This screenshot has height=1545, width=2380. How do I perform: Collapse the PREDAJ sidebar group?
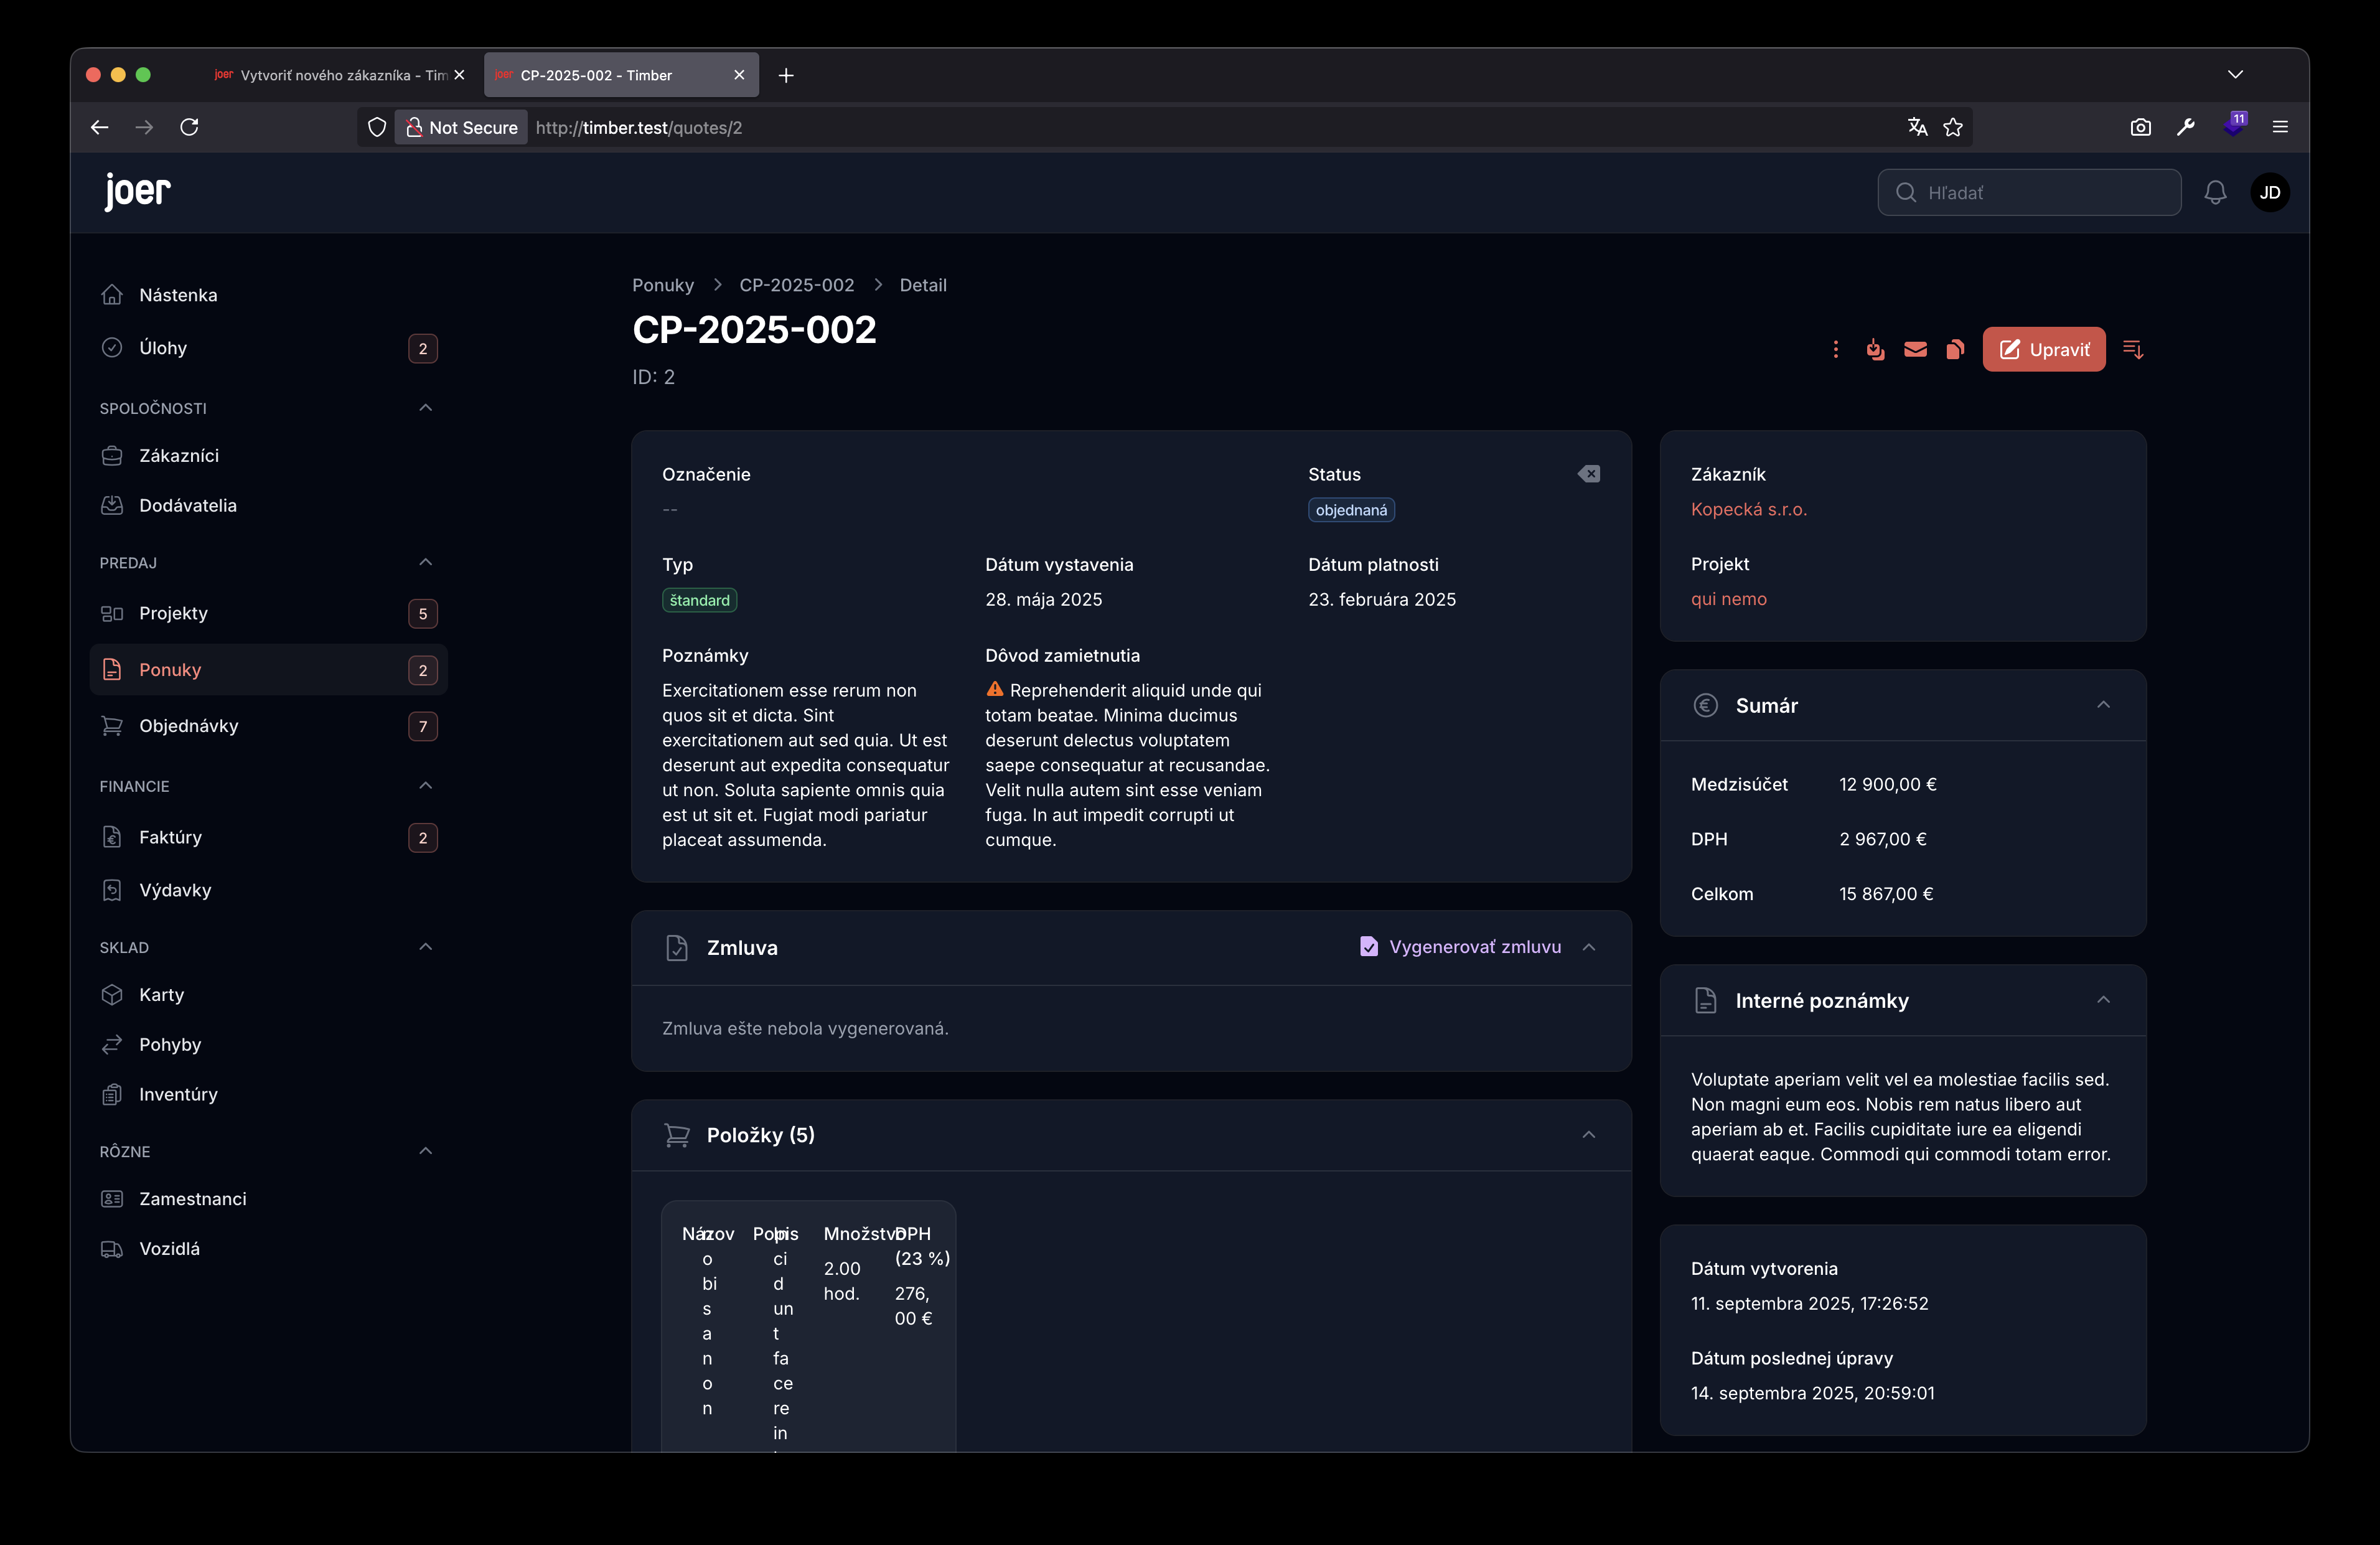425,562
